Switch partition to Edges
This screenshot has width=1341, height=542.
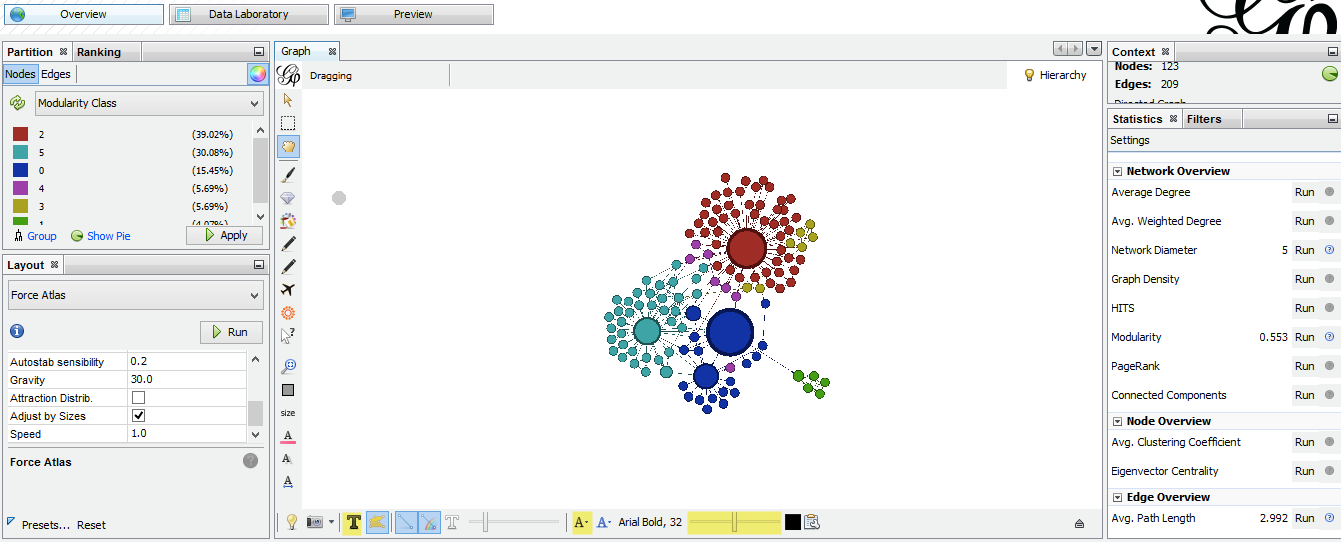pos(56,74)
